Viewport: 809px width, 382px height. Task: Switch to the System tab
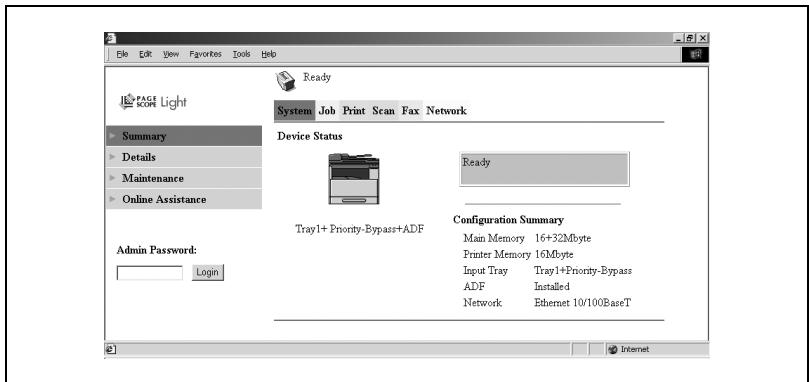tap(295, 110)
